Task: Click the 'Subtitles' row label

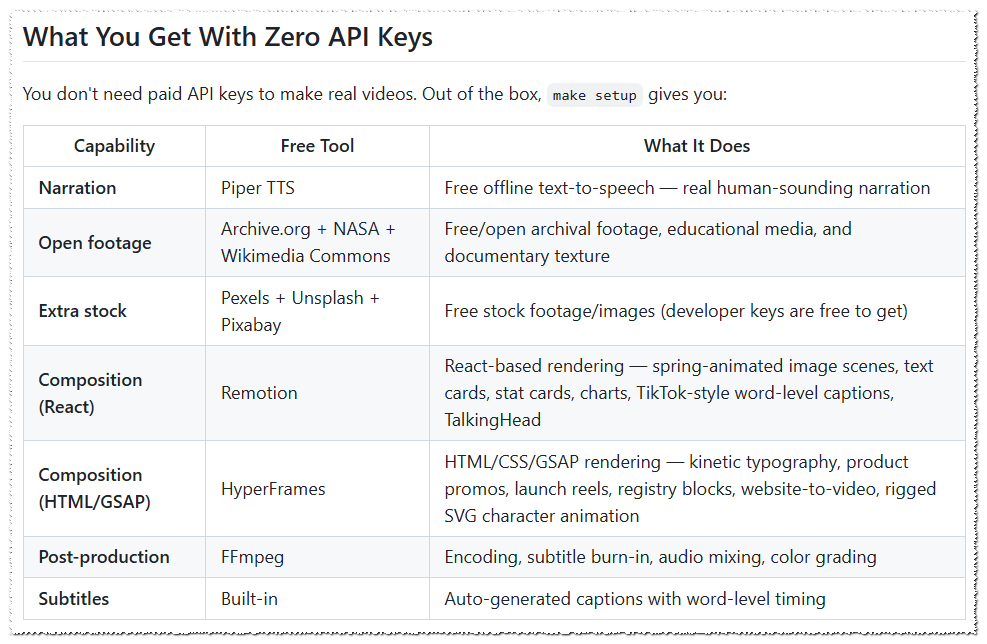Action: point(74,599)
